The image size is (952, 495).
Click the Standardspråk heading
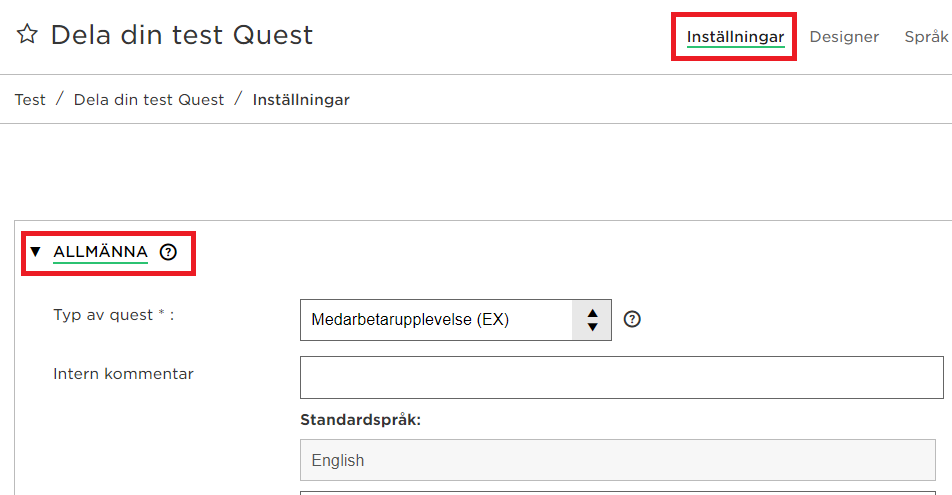(x=360, y=420)
